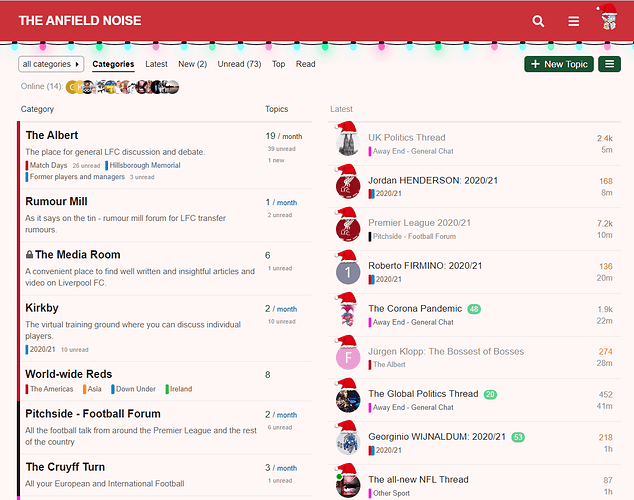Open the Hillsborough Memorial subcategory
Screen dimensions: 634x500
point(145,165)
